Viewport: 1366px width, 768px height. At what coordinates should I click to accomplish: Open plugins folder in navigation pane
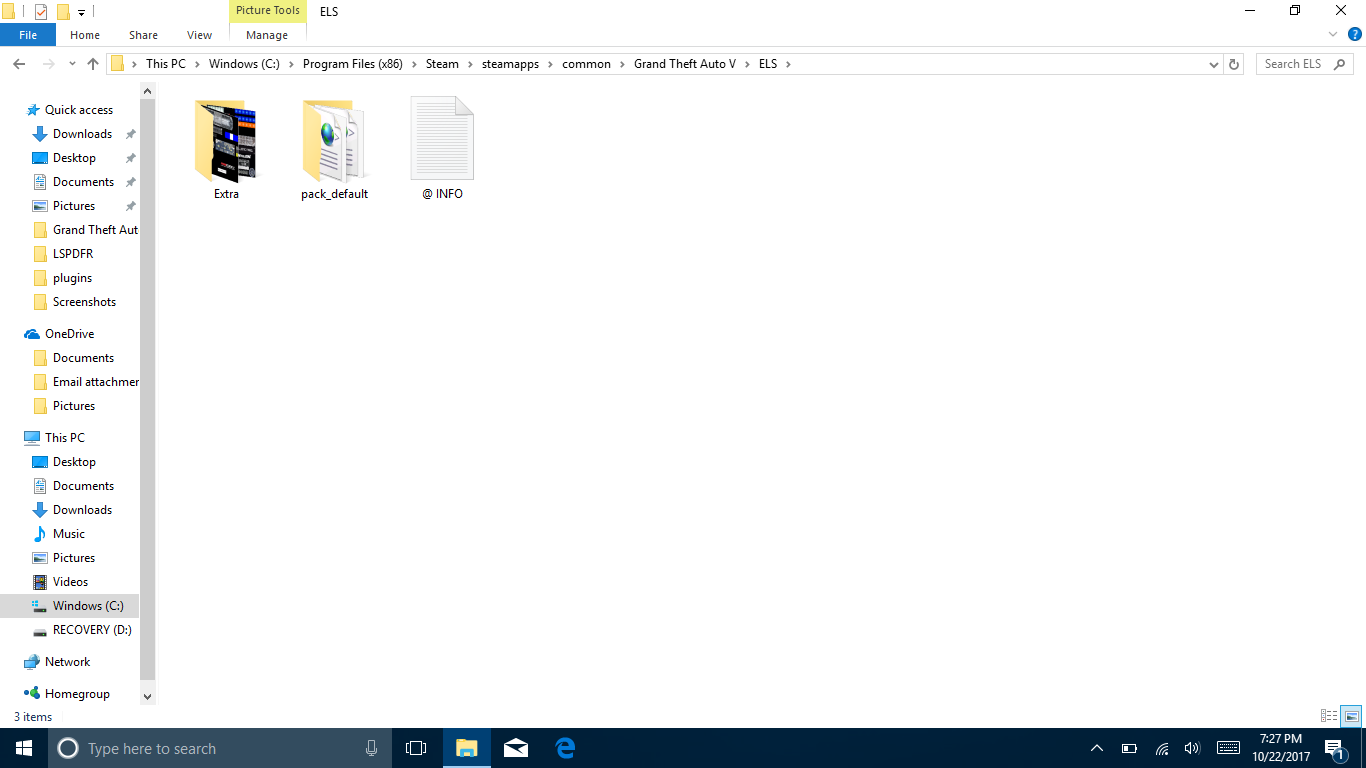click(x=72, y=278)
